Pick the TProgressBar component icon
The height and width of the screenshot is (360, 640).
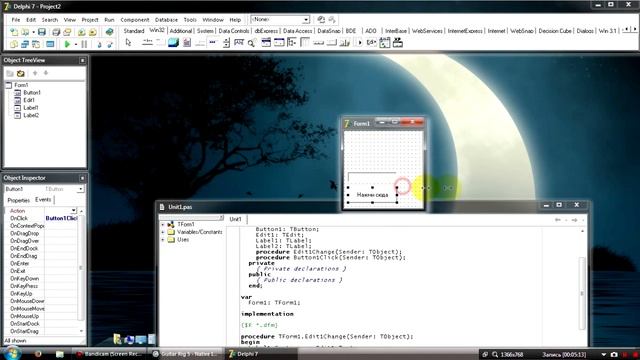[x=213, y=42]
